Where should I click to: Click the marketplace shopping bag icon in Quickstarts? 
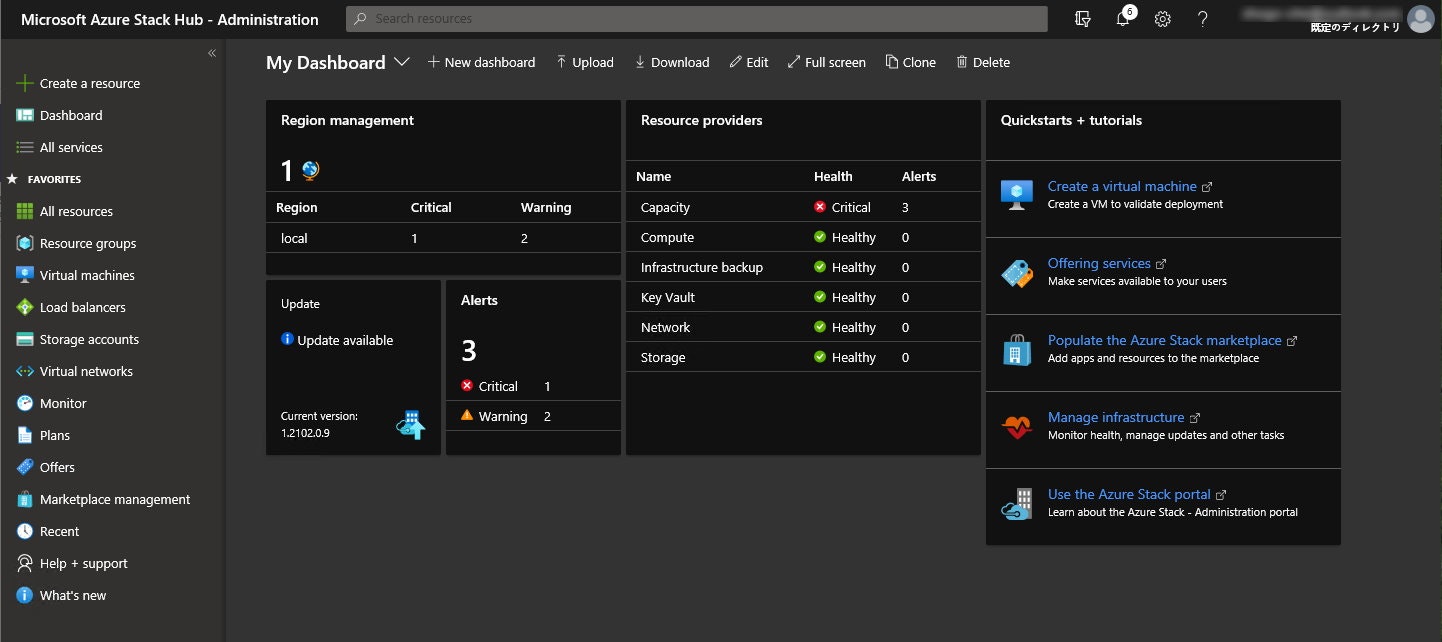1017,350
